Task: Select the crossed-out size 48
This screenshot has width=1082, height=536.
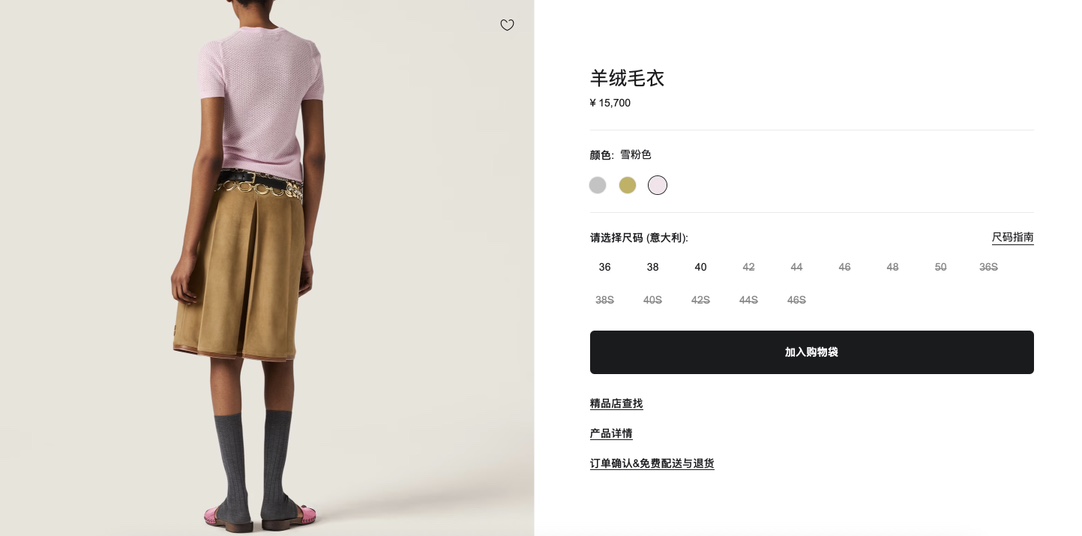Action: coord(892,267)
